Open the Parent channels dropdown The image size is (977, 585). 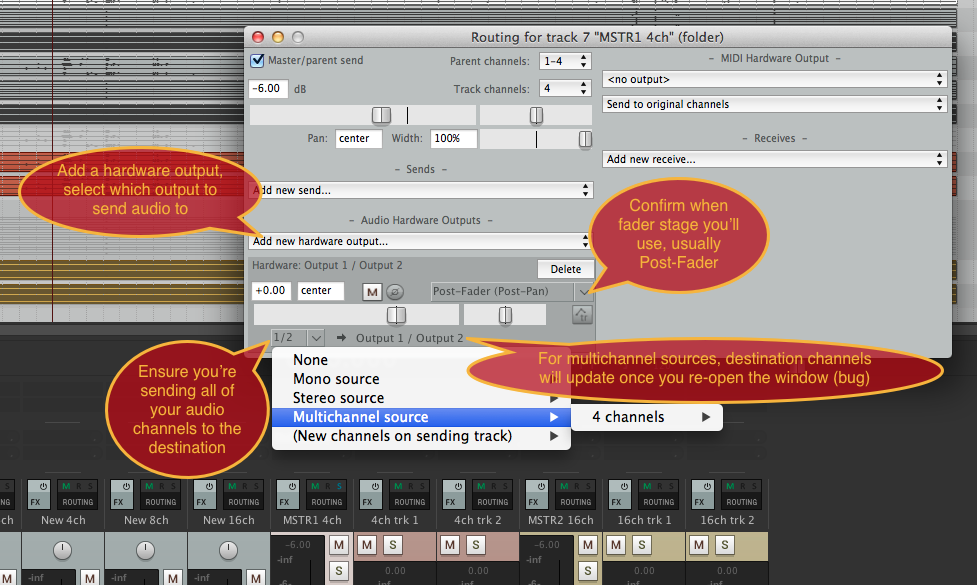[x=565, y=61]
